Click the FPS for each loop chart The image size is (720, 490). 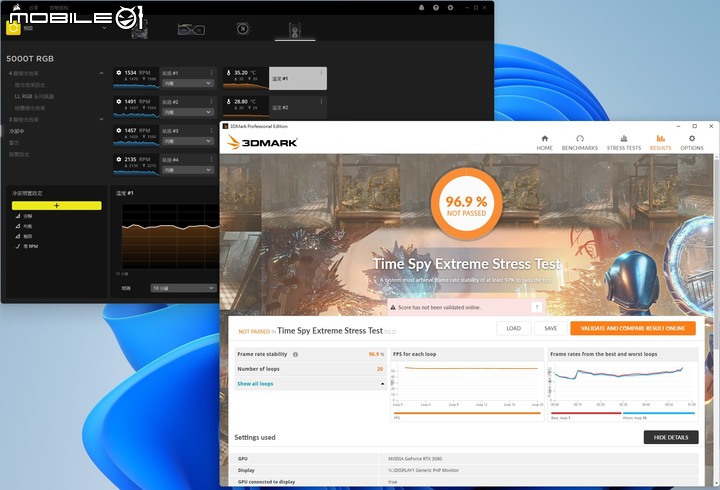pyautogui.click(x=467, y=384)
